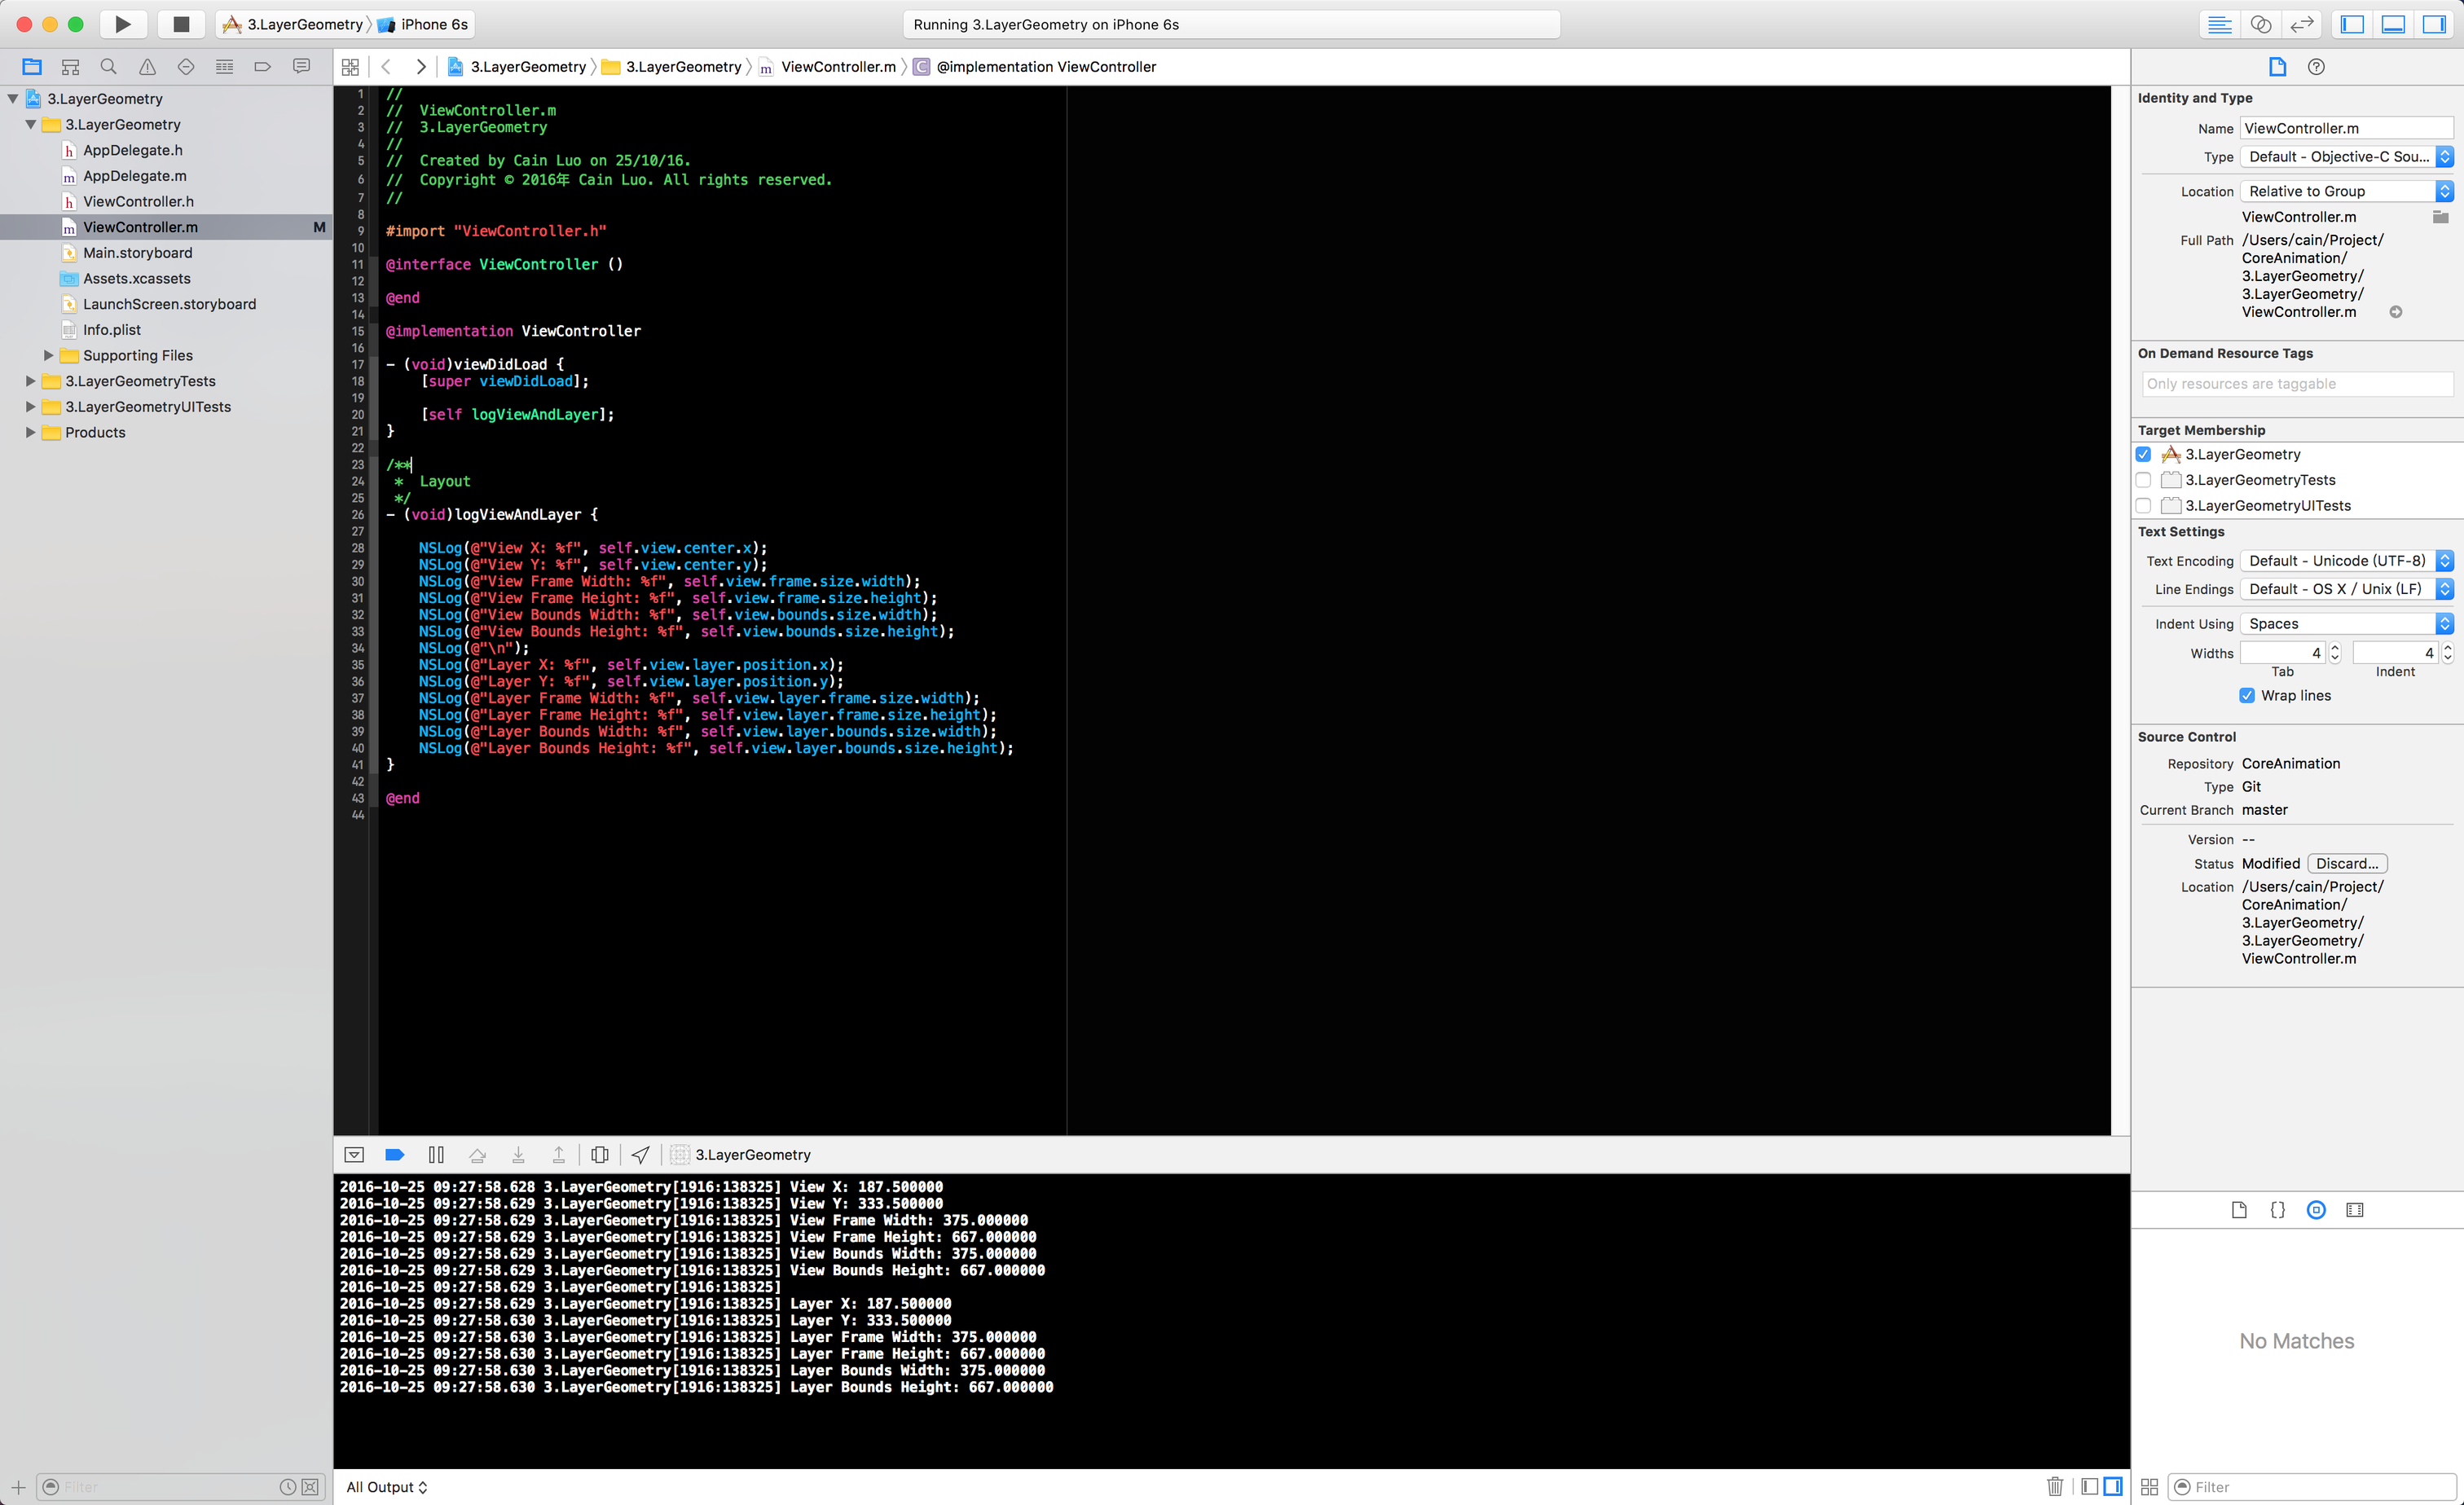Image resolution: width=2464 pixels, height=1505 pixels.
Task: Open the Issue navigator warning icon
Action: [x=147, y=67]
